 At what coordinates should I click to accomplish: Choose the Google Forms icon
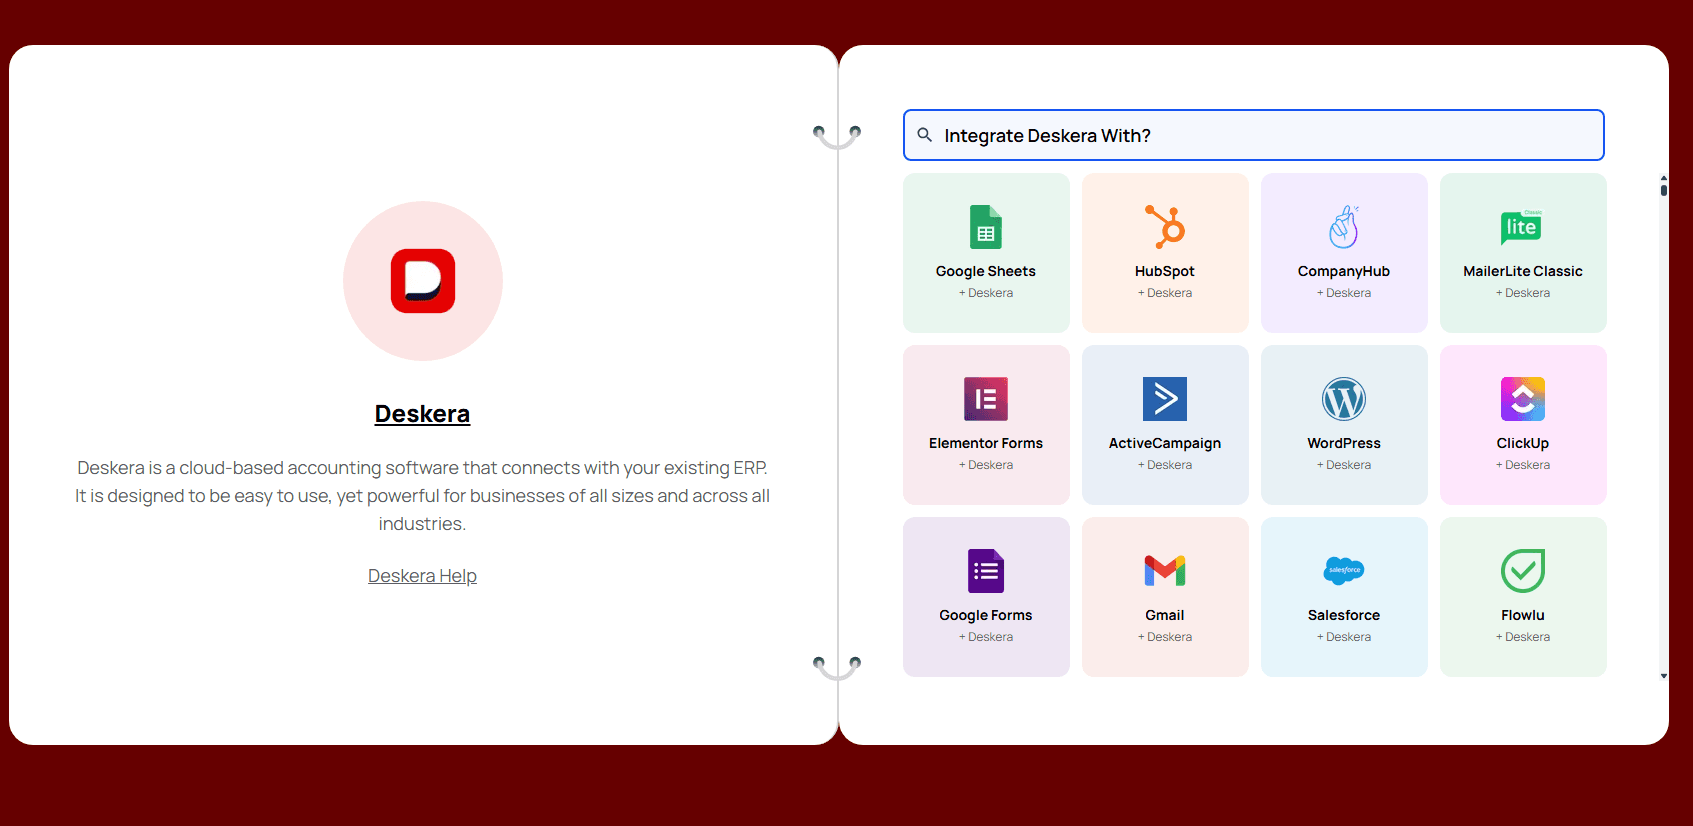coord(986,571)
